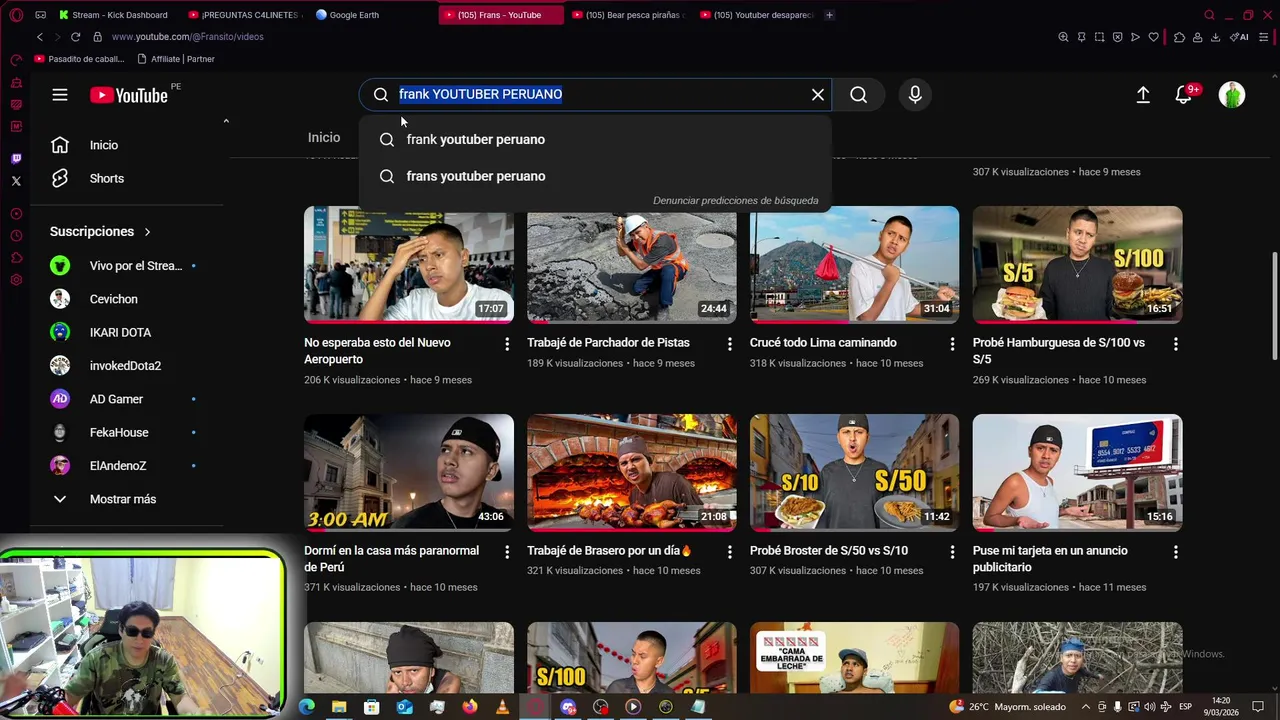Clear the search box with the X
Viewport: 1280px width, 720px height.
tap(818, 94)
